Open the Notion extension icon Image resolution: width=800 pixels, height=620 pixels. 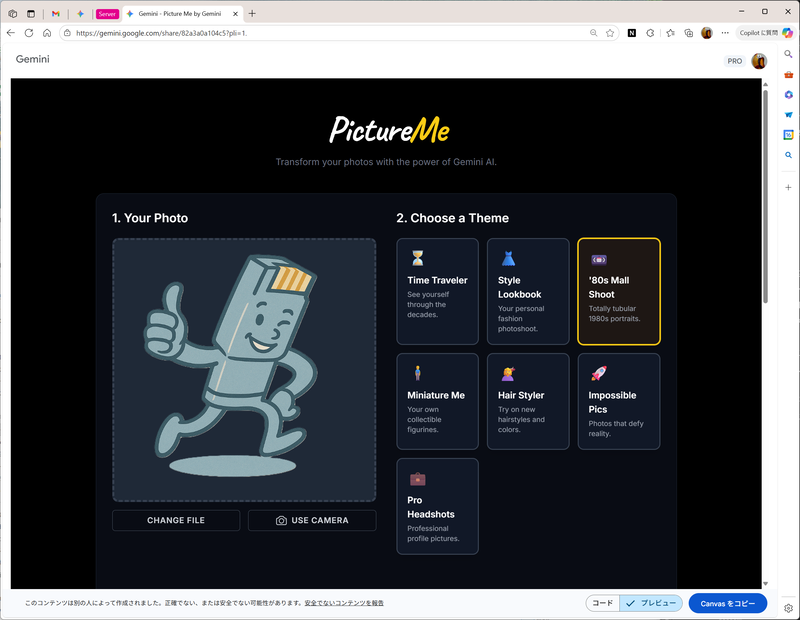coord(632,33)
